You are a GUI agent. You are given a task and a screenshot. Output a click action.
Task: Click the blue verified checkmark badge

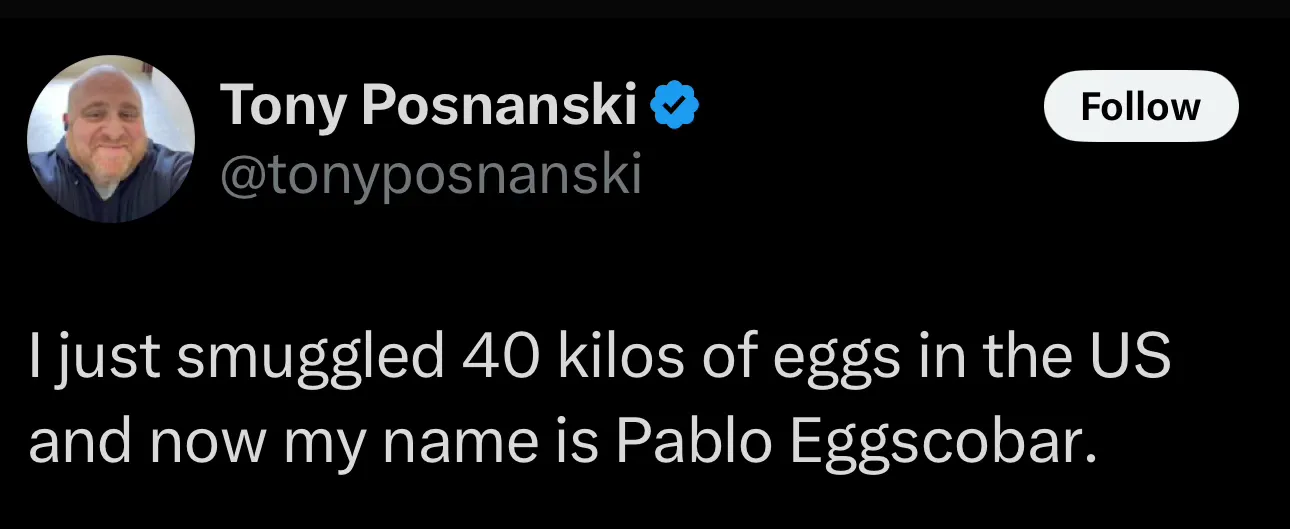[675, 106]
